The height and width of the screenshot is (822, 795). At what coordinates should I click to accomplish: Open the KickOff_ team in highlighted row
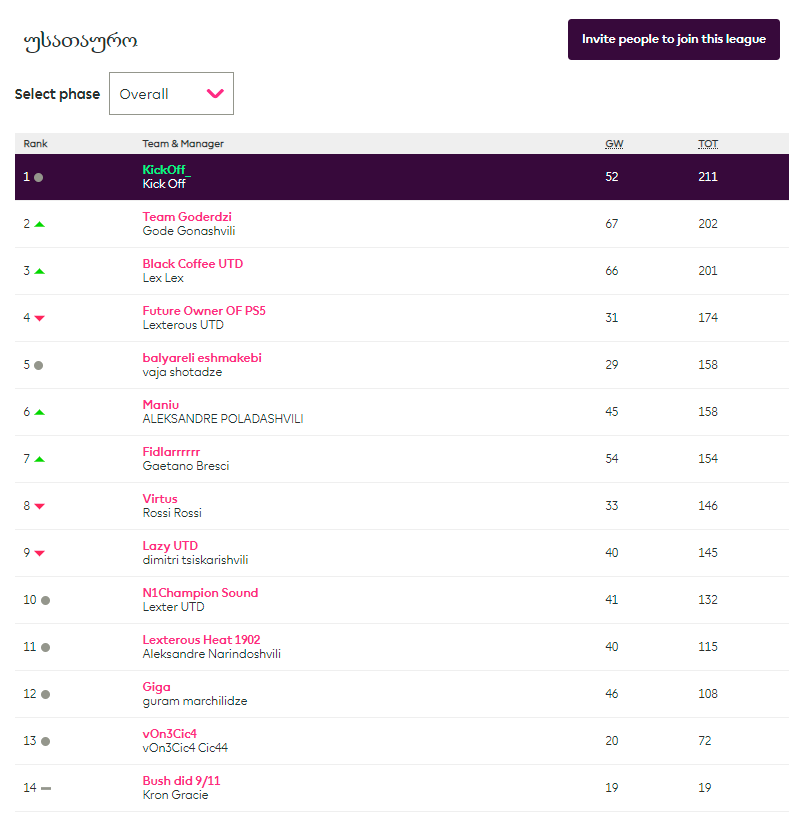[x=166, y=170]
